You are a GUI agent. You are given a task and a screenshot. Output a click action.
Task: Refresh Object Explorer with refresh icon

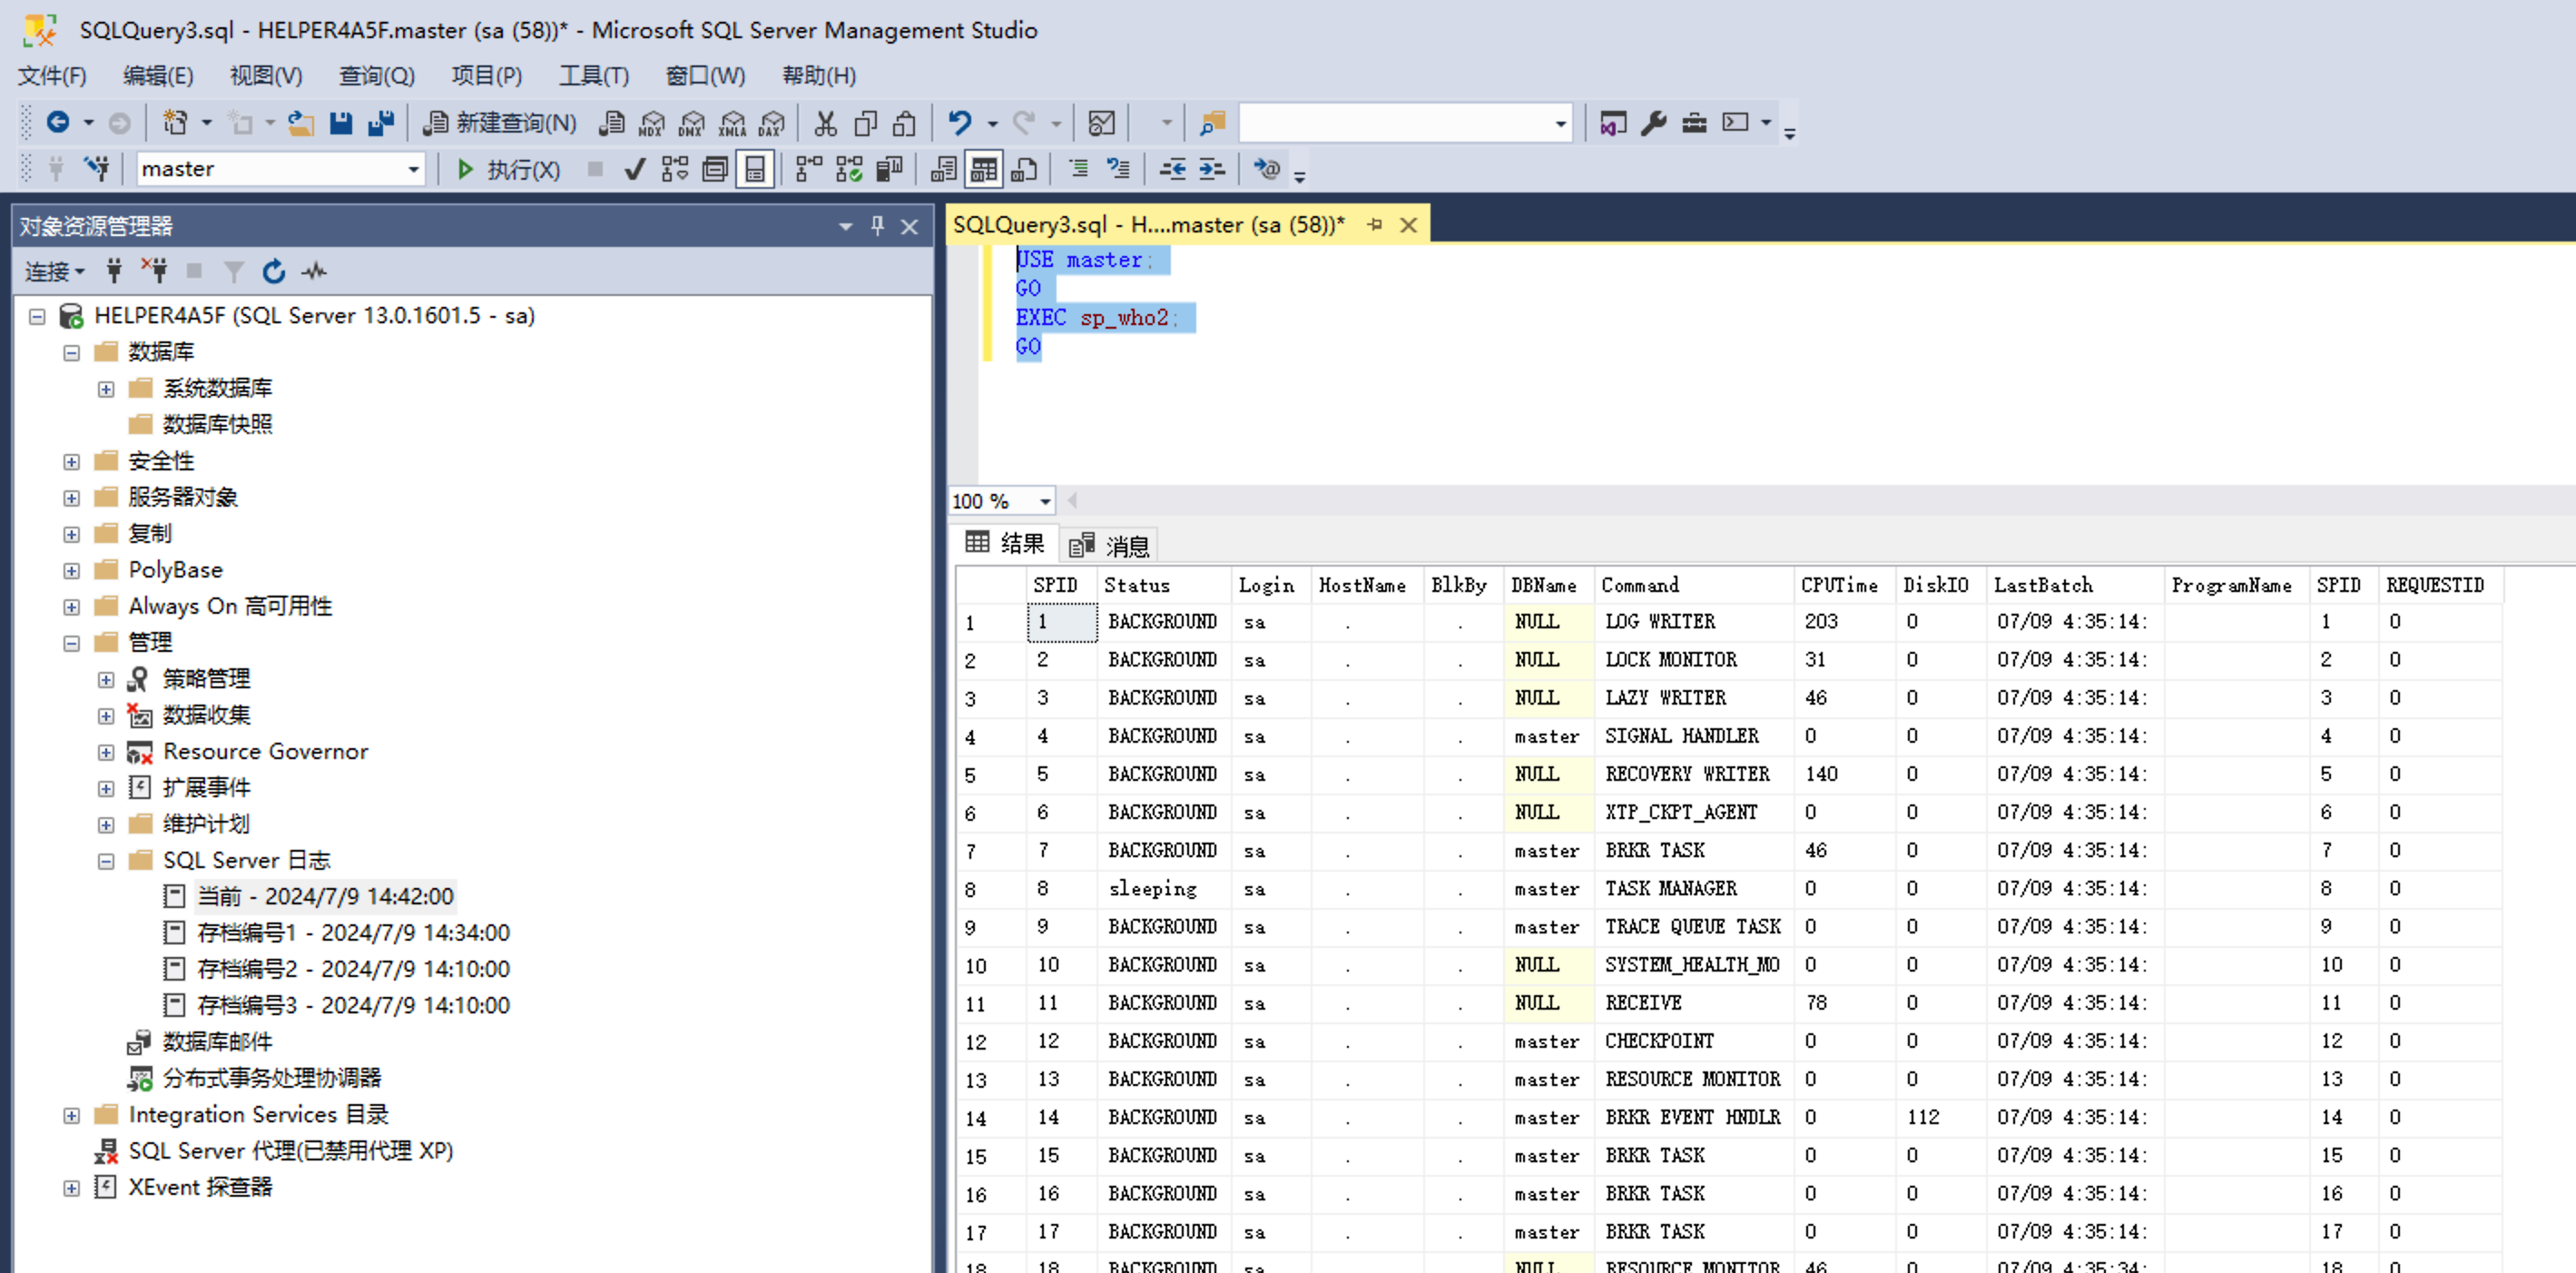[x=274, y=271]
